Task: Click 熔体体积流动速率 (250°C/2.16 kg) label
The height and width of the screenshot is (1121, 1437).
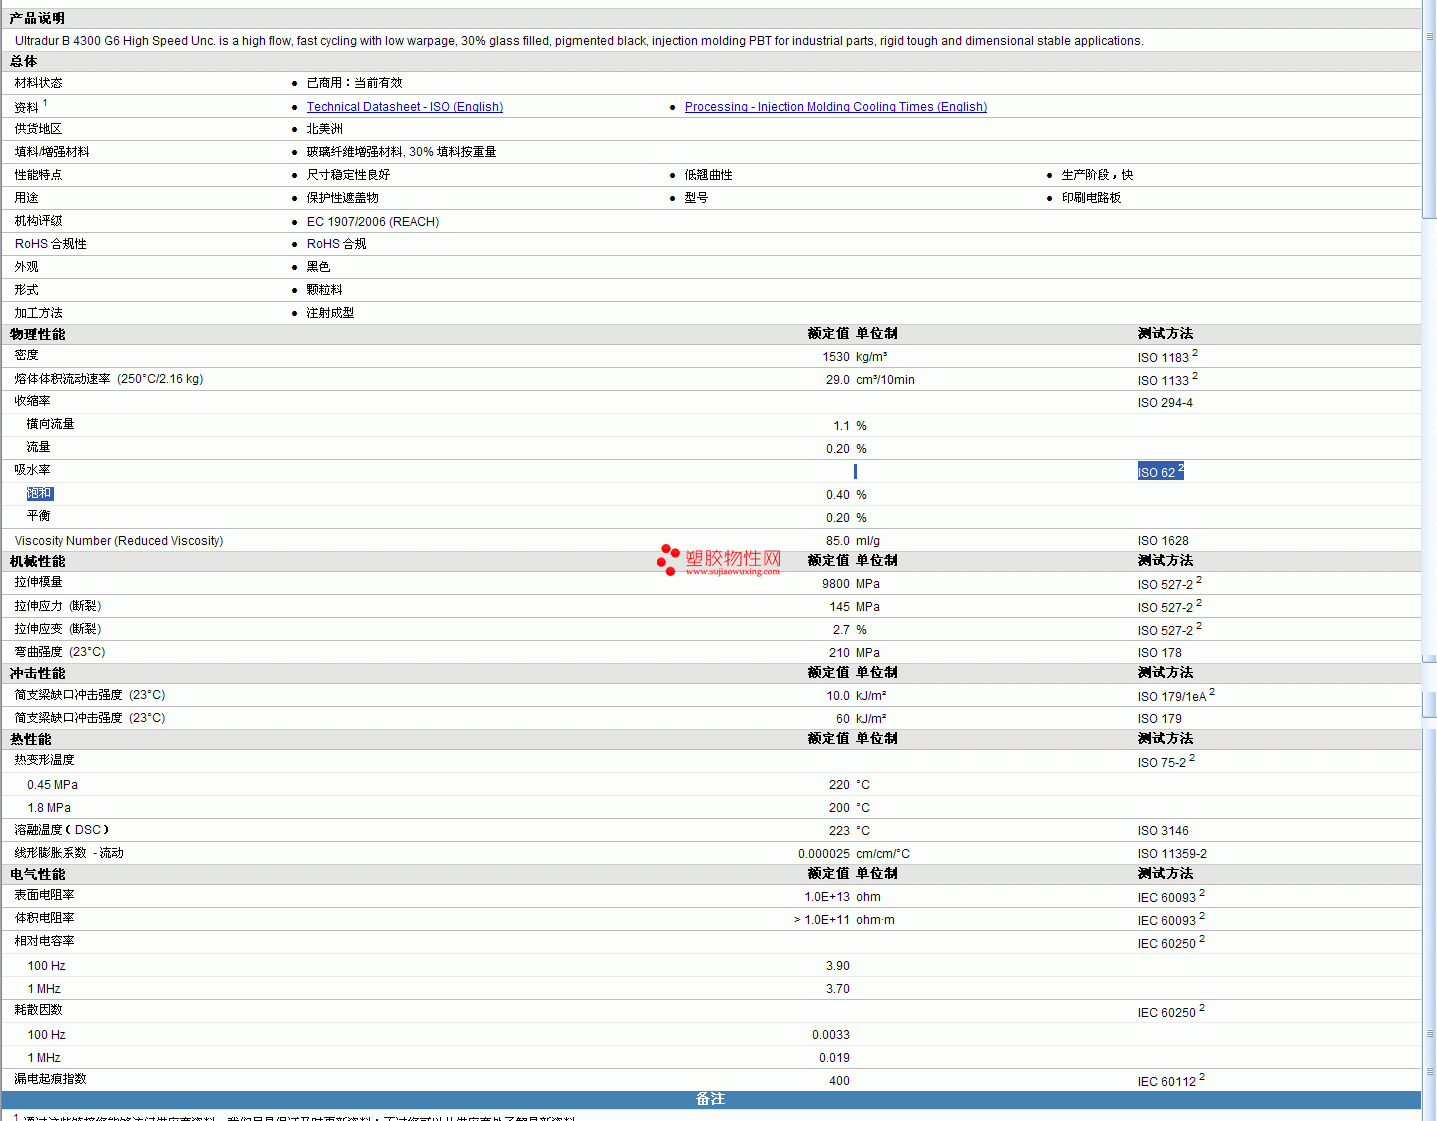Action: click(109, 379)
